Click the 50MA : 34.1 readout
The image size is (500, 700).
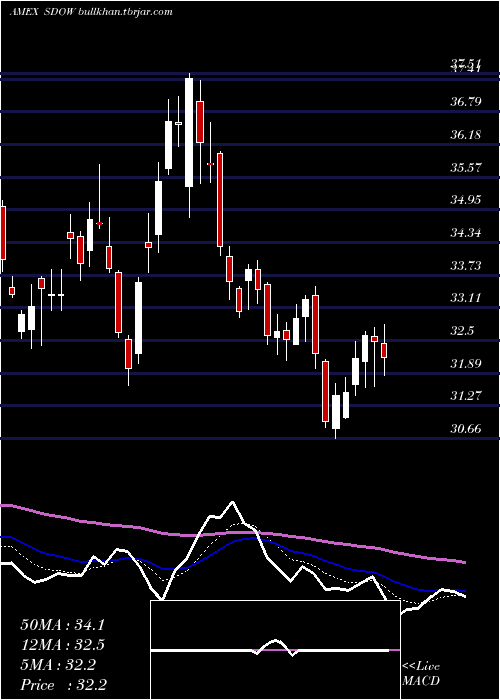click(62, 625)
